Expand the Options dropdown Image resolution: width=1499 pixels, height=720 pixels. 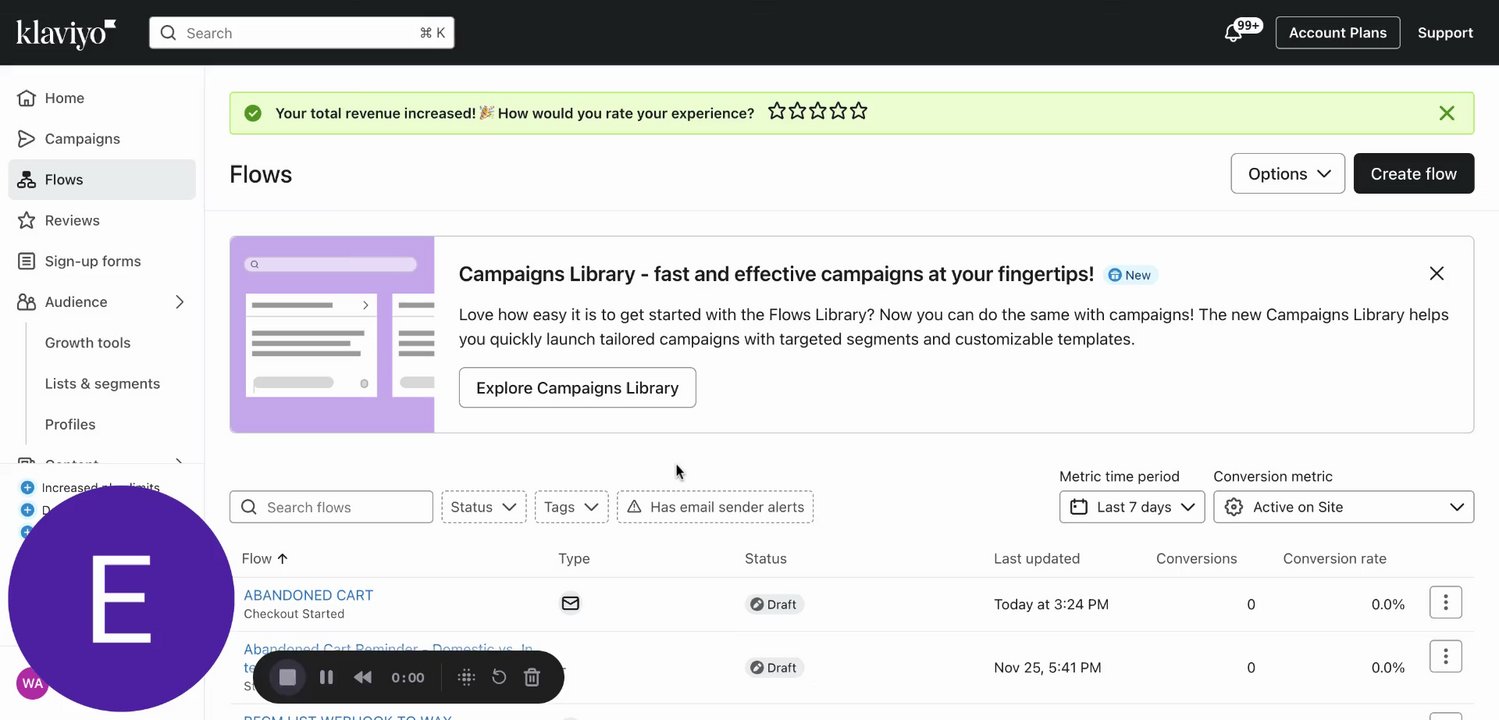click(x=1287, y=174)
